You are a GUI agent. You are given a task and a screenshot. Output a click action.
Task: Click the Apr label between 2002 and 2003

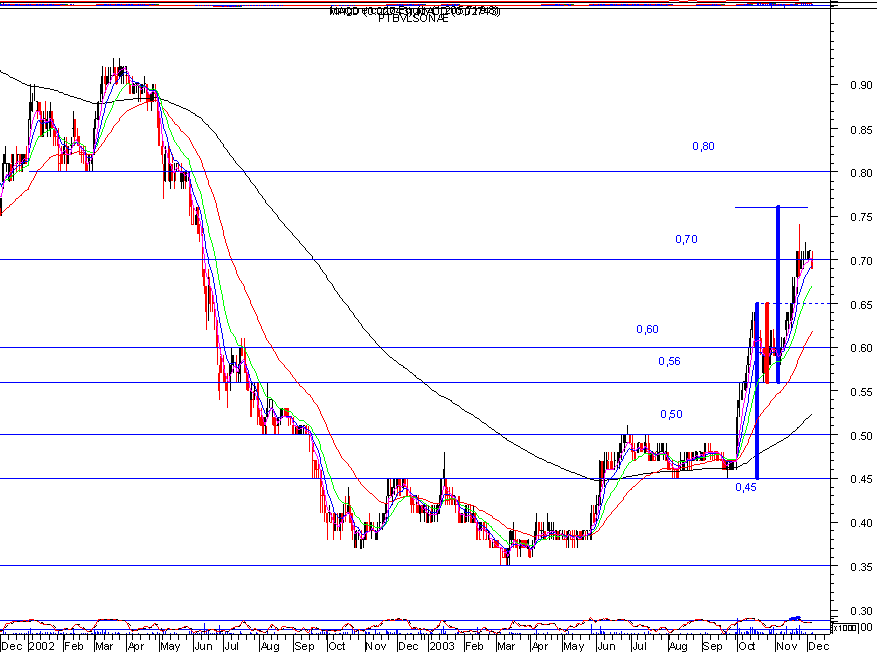pos(136,646)
